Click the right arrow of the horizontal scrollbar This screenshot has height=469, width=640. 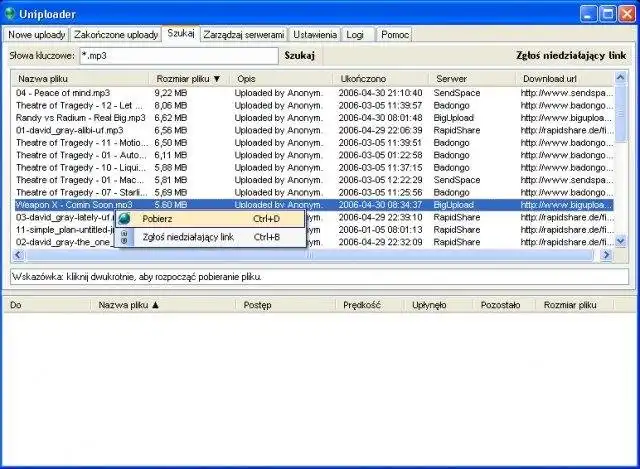point(607,255)
